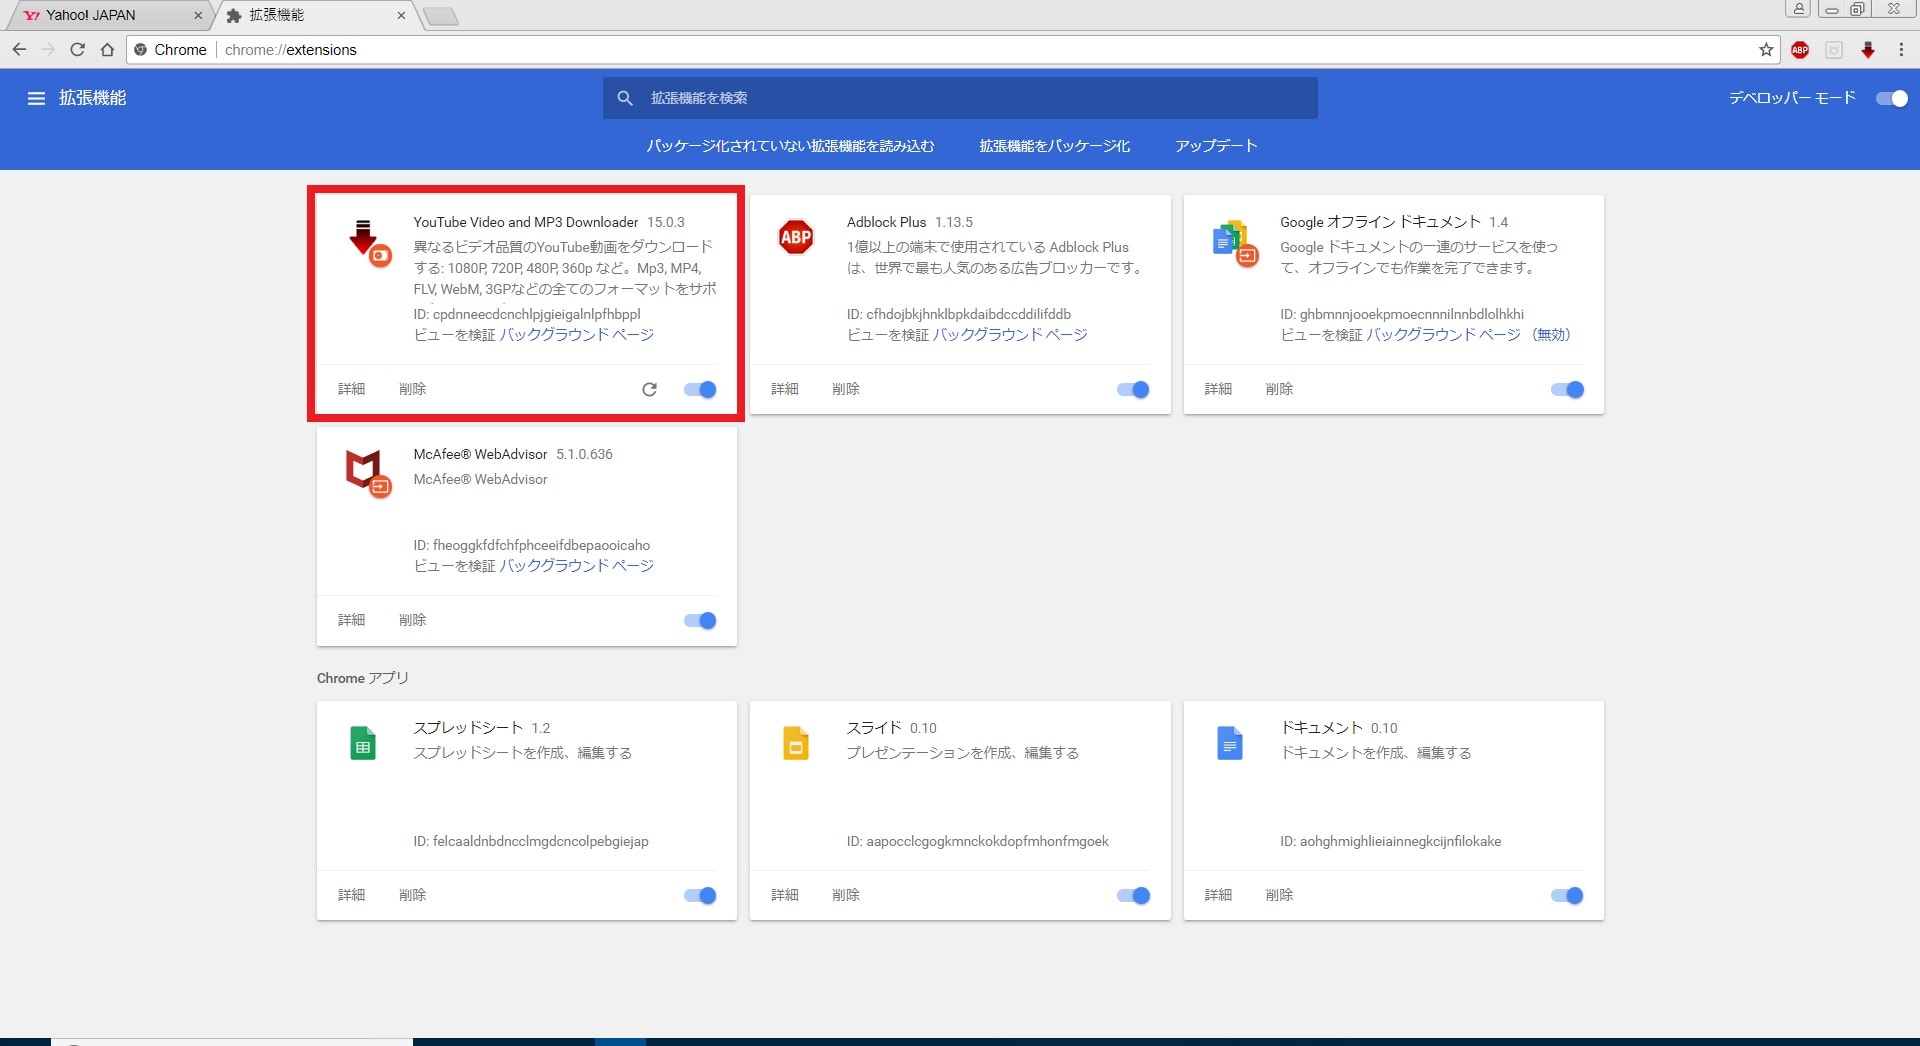Focus the 拡張機能を検索 search field
1920x1046 pixels.
[x=960, y=98]
